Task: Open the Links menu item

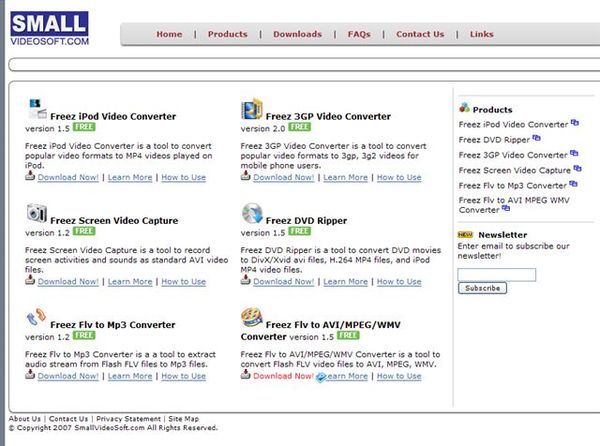Action: click(482, 34)
